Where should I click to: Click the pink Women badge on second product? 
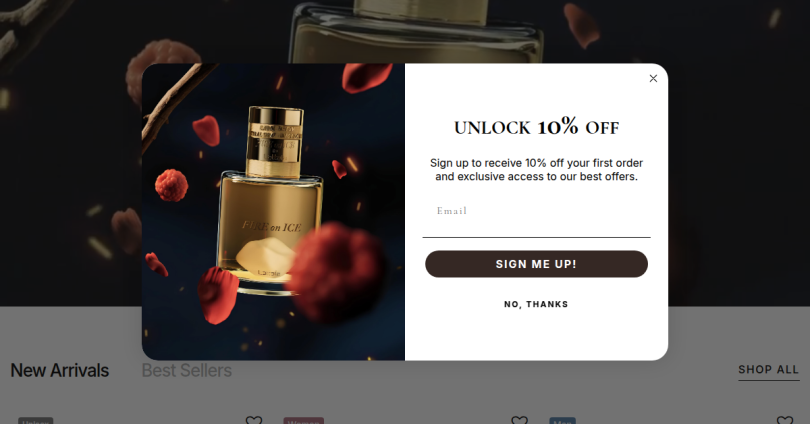[x=304, y=421]
